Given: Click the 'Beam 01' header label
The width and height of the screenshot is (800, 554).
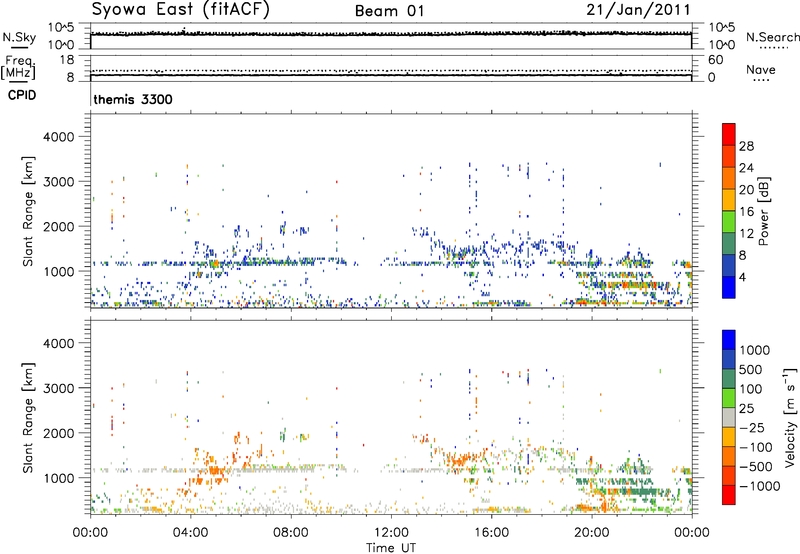Looking at the screenshot, I should [x=389, y=11].
